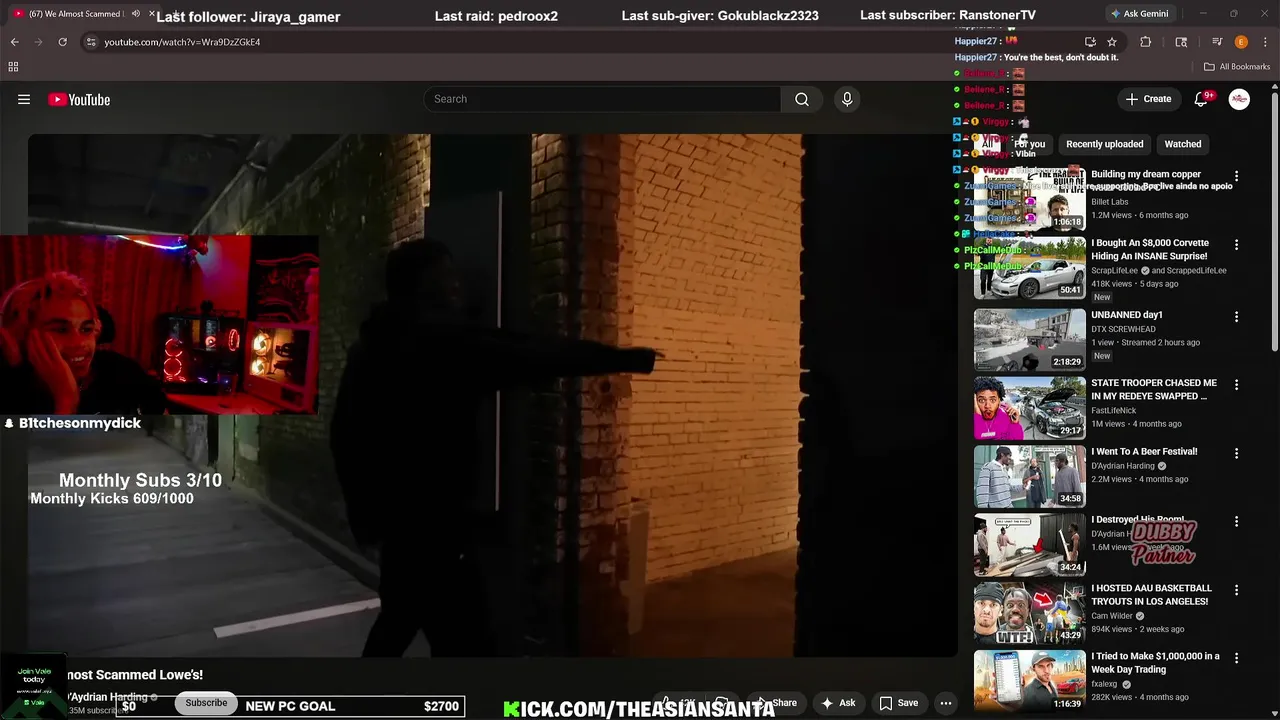The image size is (1280, 720).
Task: Open title 'I Bought An $8,000 Corvette'
Action: click(x=1150, y=250)
